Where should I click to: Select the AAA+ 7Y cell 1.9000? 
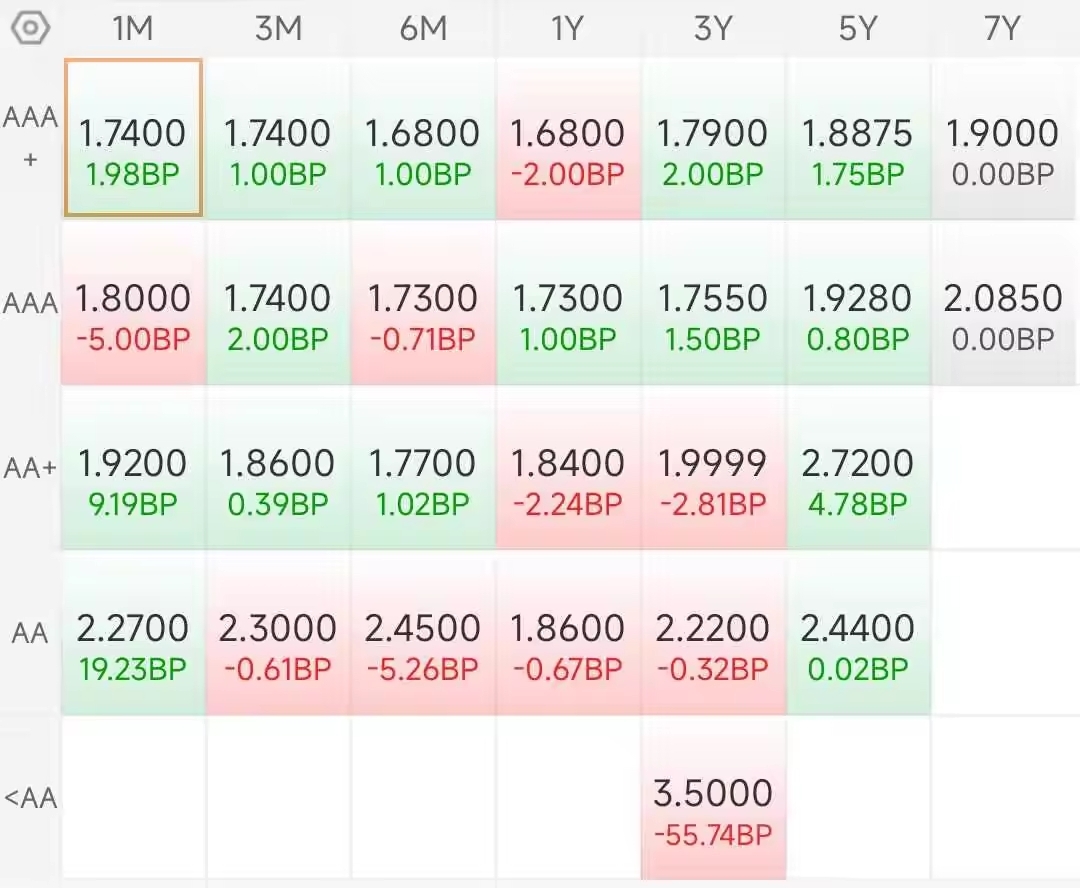click(x=1002, y=138)
